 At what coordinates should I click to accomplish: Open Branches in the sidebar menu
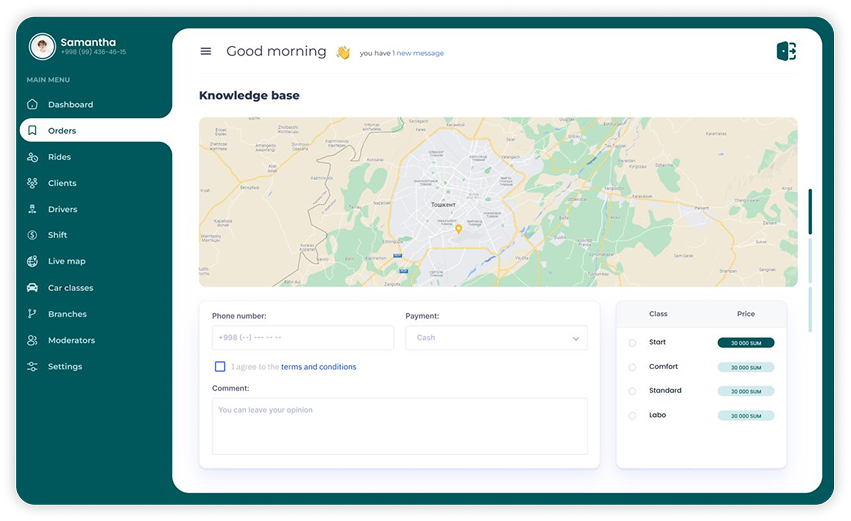coord(67,314)
